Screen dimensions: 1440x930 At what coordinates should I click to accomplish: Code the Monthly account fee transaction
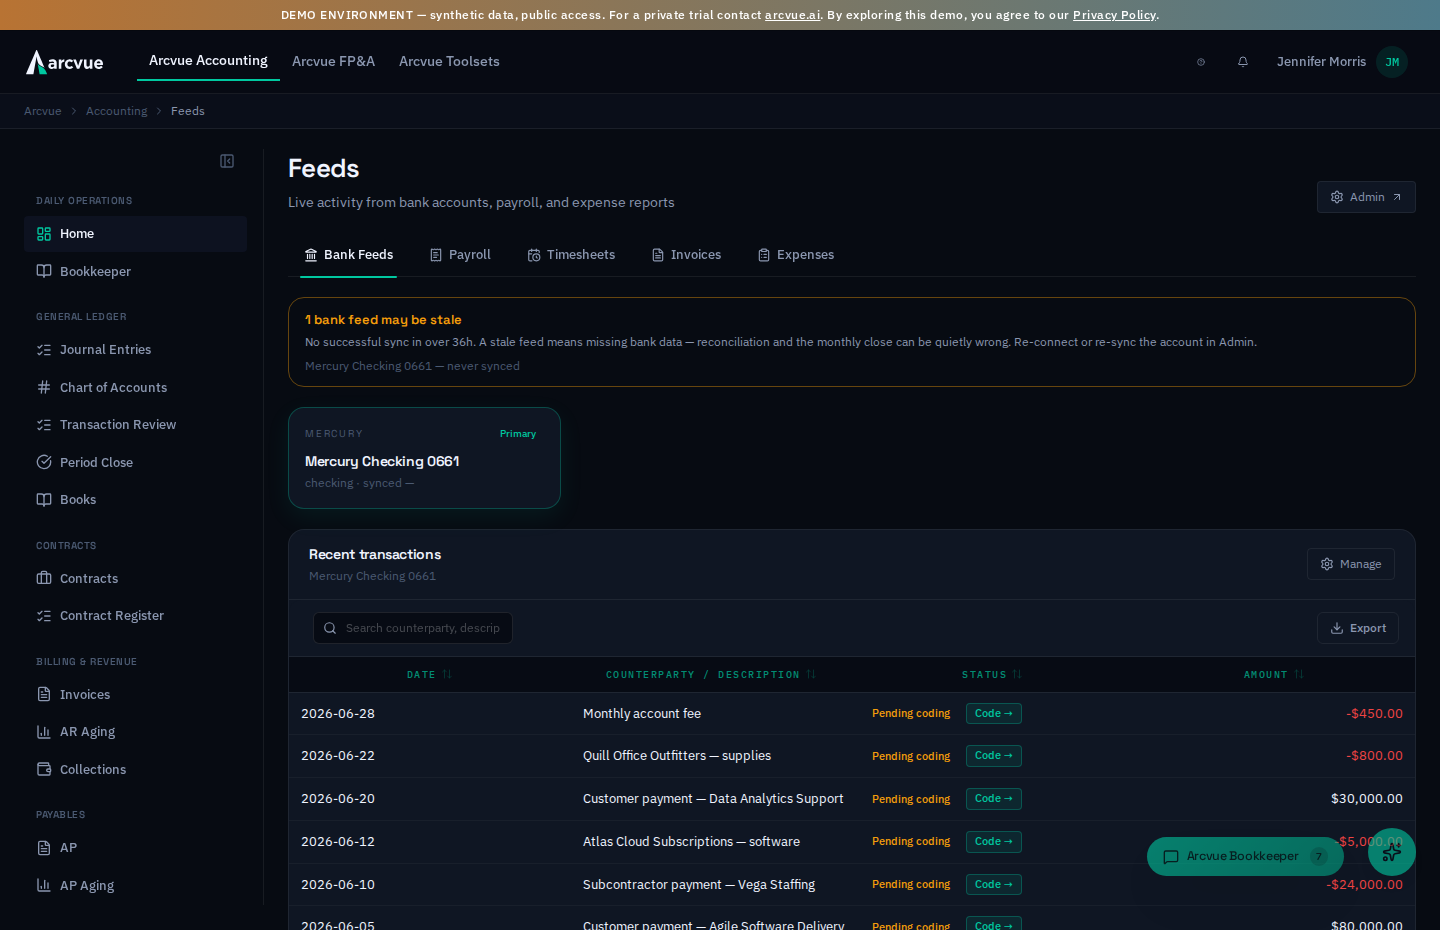point(994,714)
